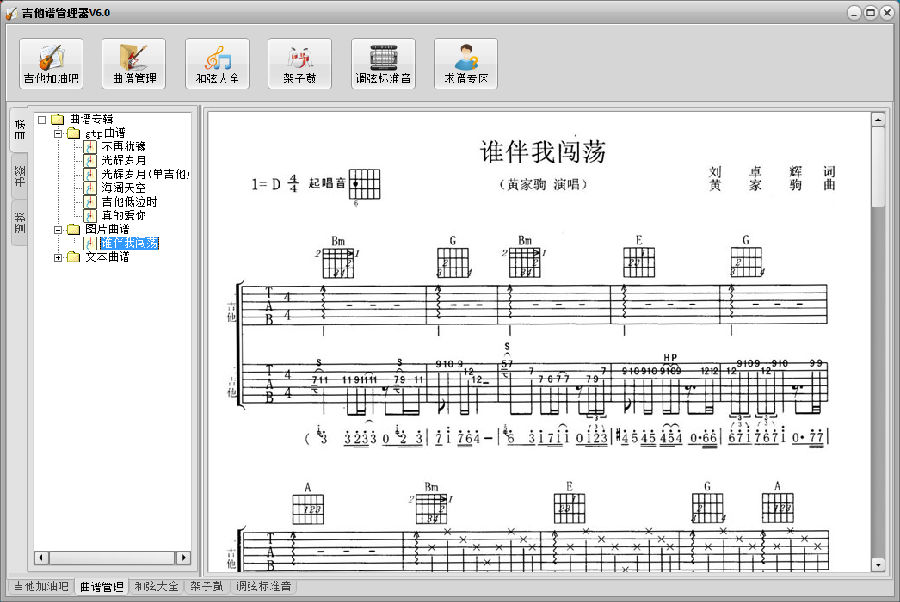Open the 吉他加油吧 toolbar guitar icon

click(51, 64)
